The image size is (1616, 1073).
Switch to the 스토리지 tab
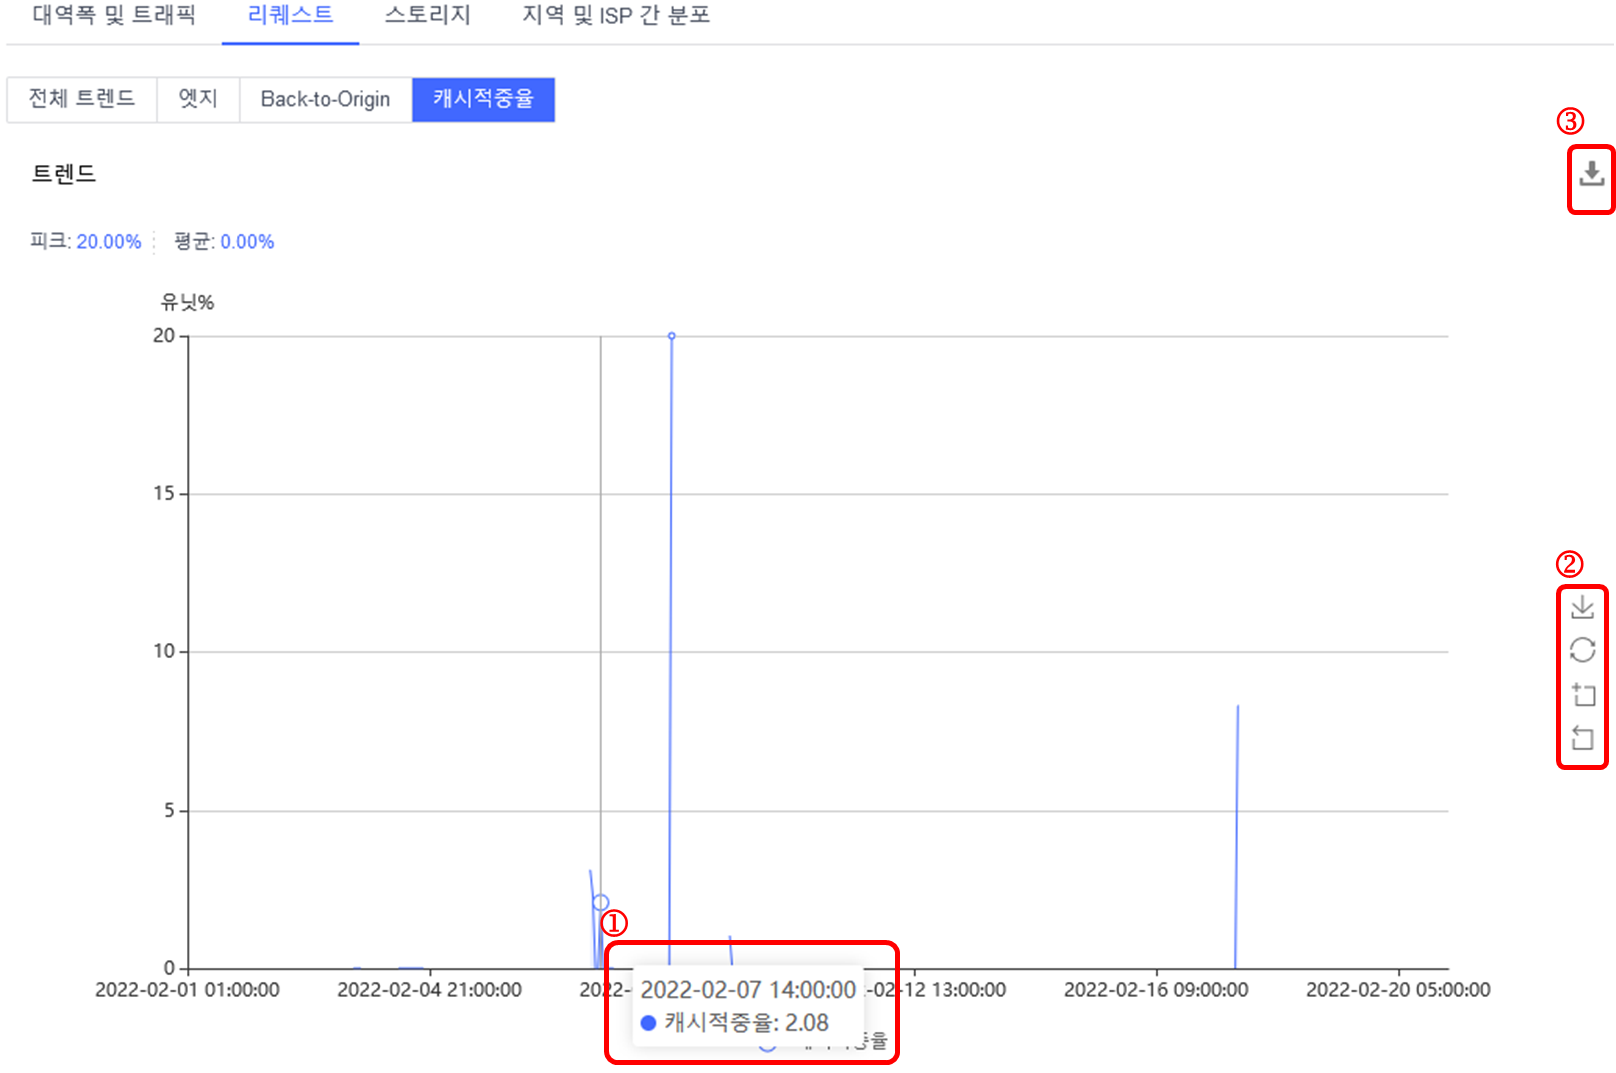click(x=427, y=15)
